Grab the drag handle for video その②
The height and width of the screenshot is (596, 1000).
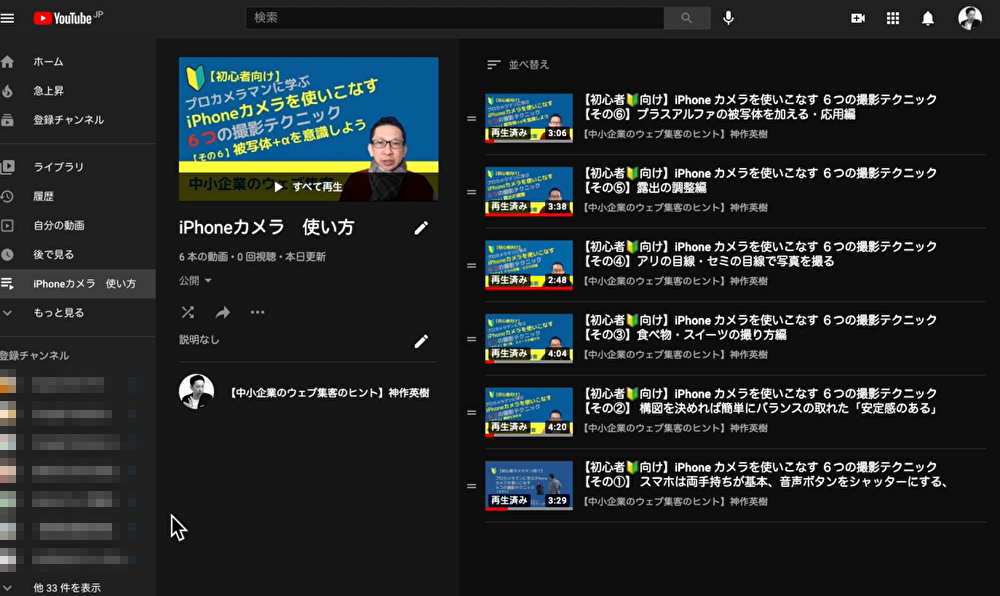471,412
